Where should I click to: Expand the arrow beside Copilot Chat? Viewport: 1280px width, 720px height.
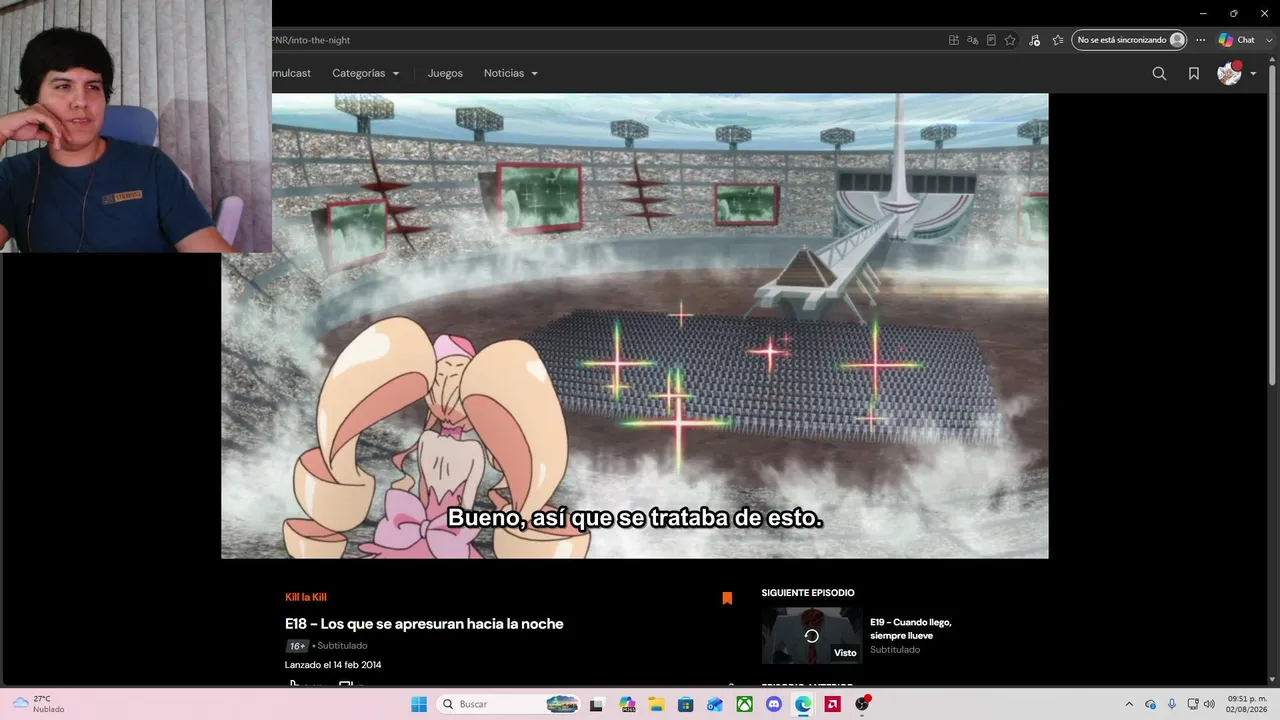[1267, 40]
